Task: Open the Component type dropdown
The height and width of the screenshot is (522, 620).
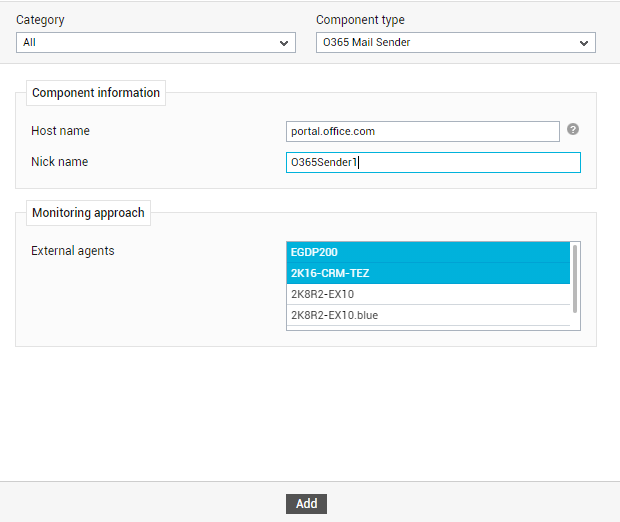Action: [456, 42]
